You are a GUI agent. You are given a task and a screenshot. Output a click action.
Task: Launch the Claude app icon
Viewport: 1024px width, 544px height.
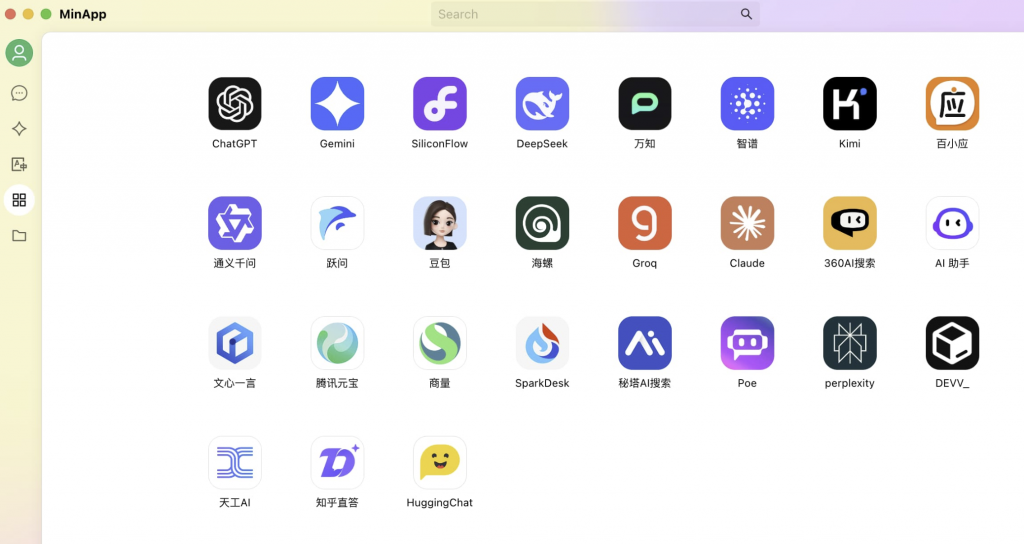click(747, 223)
